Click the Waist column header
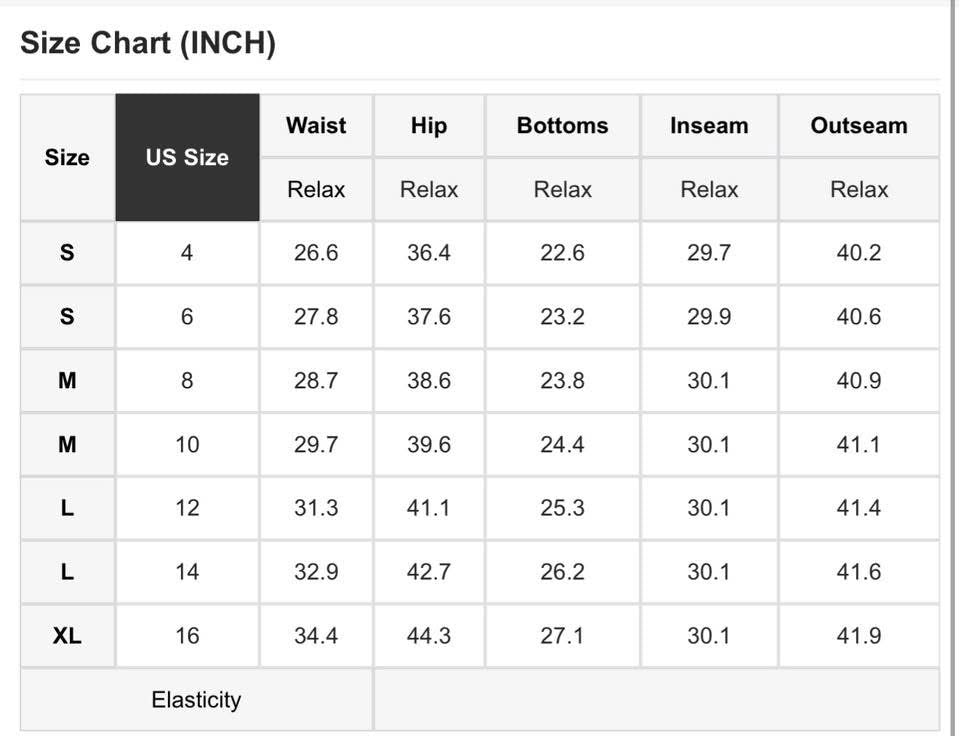 pyautogui.click(x=316, y=125)
